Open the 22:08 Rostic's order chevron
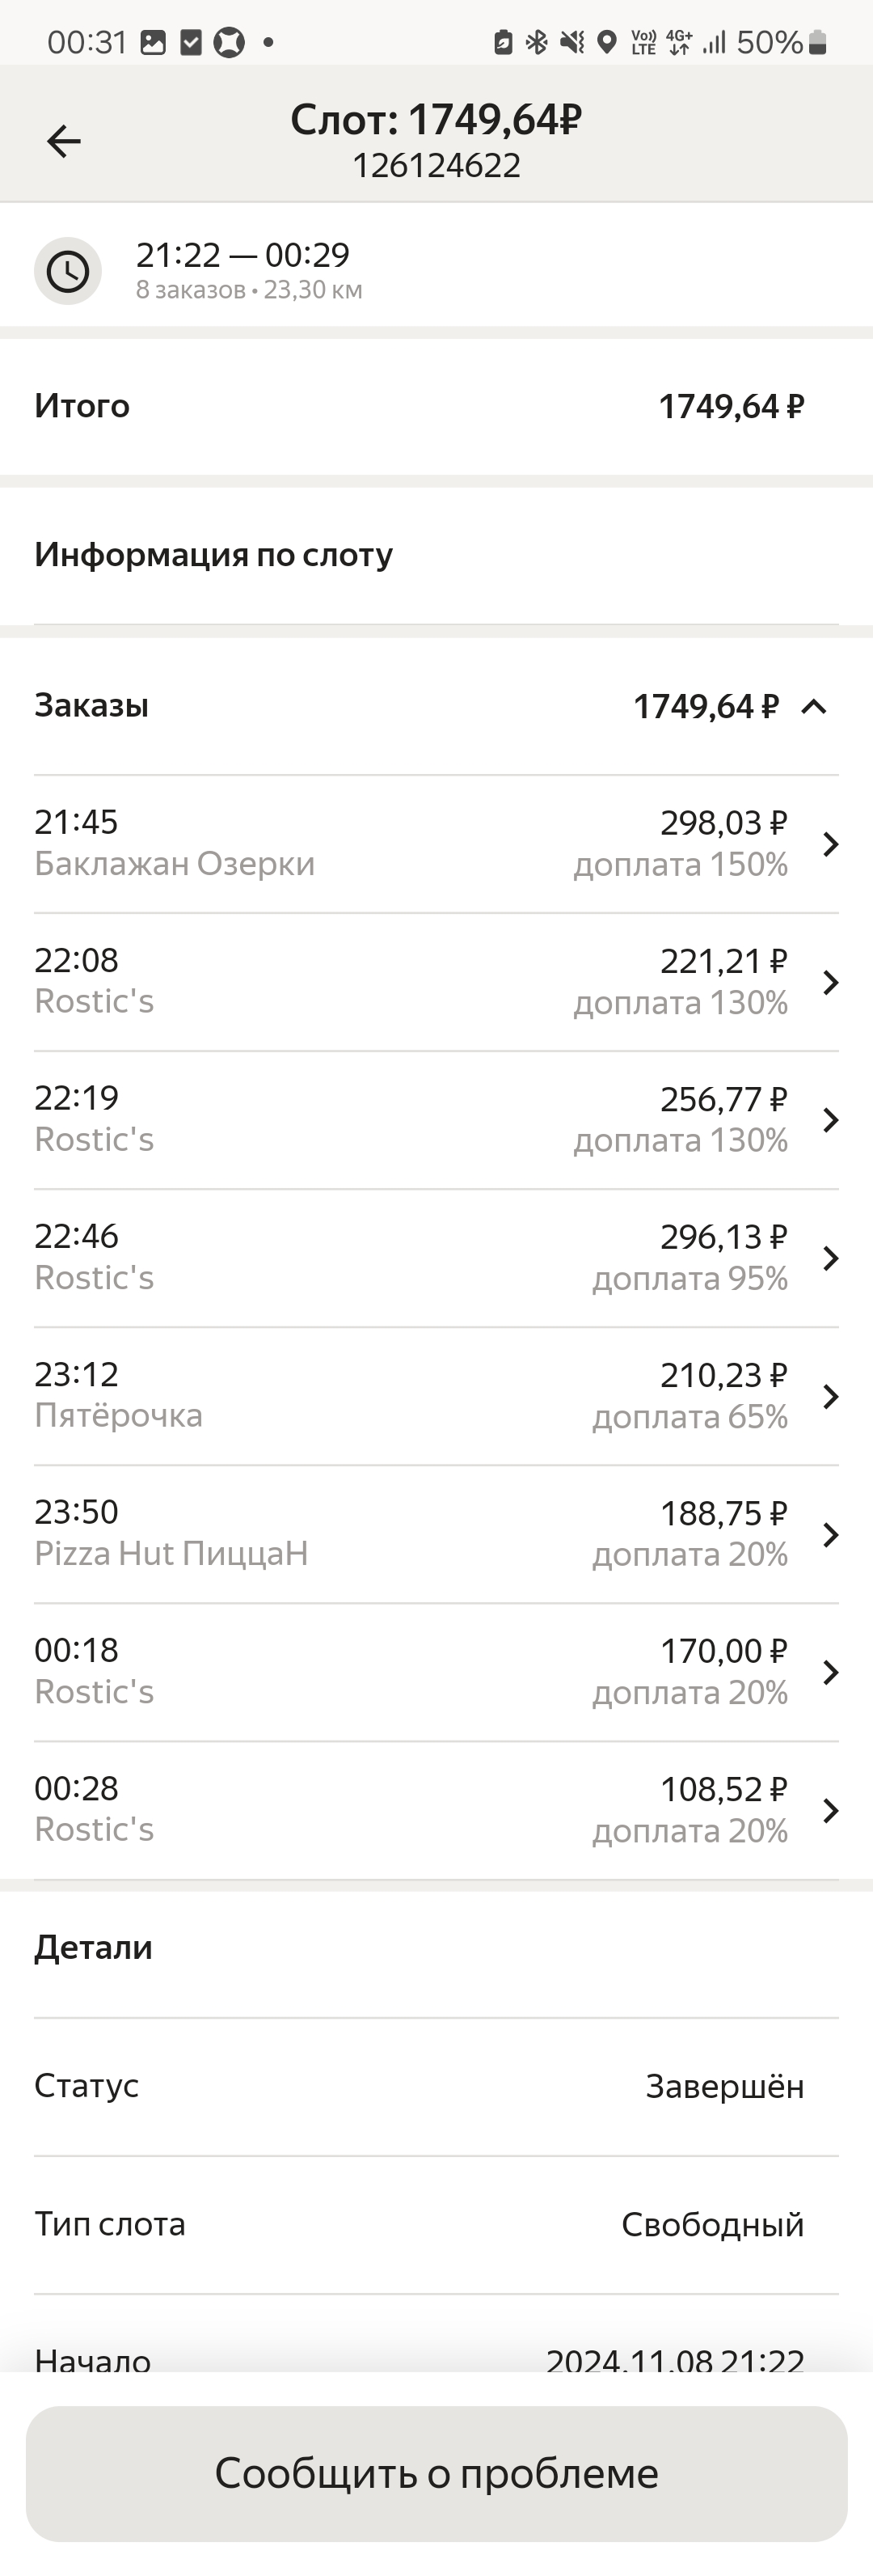Viewport: 873px width, 2576px height. point(830,982)
